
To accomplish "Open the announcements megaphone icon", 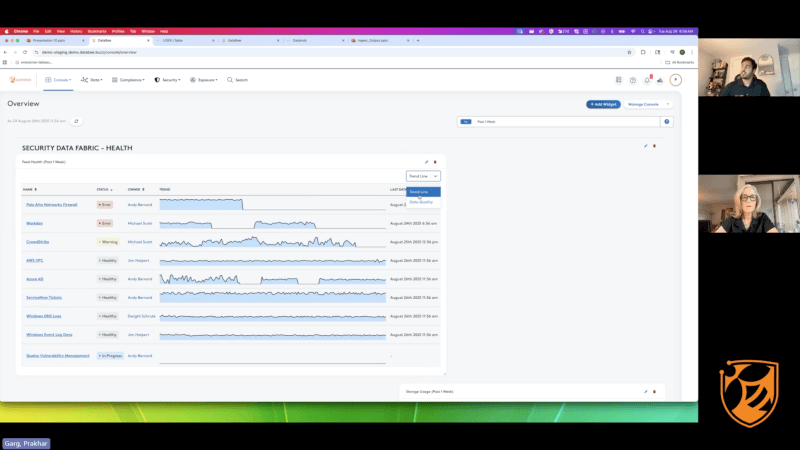I will 660,80.
